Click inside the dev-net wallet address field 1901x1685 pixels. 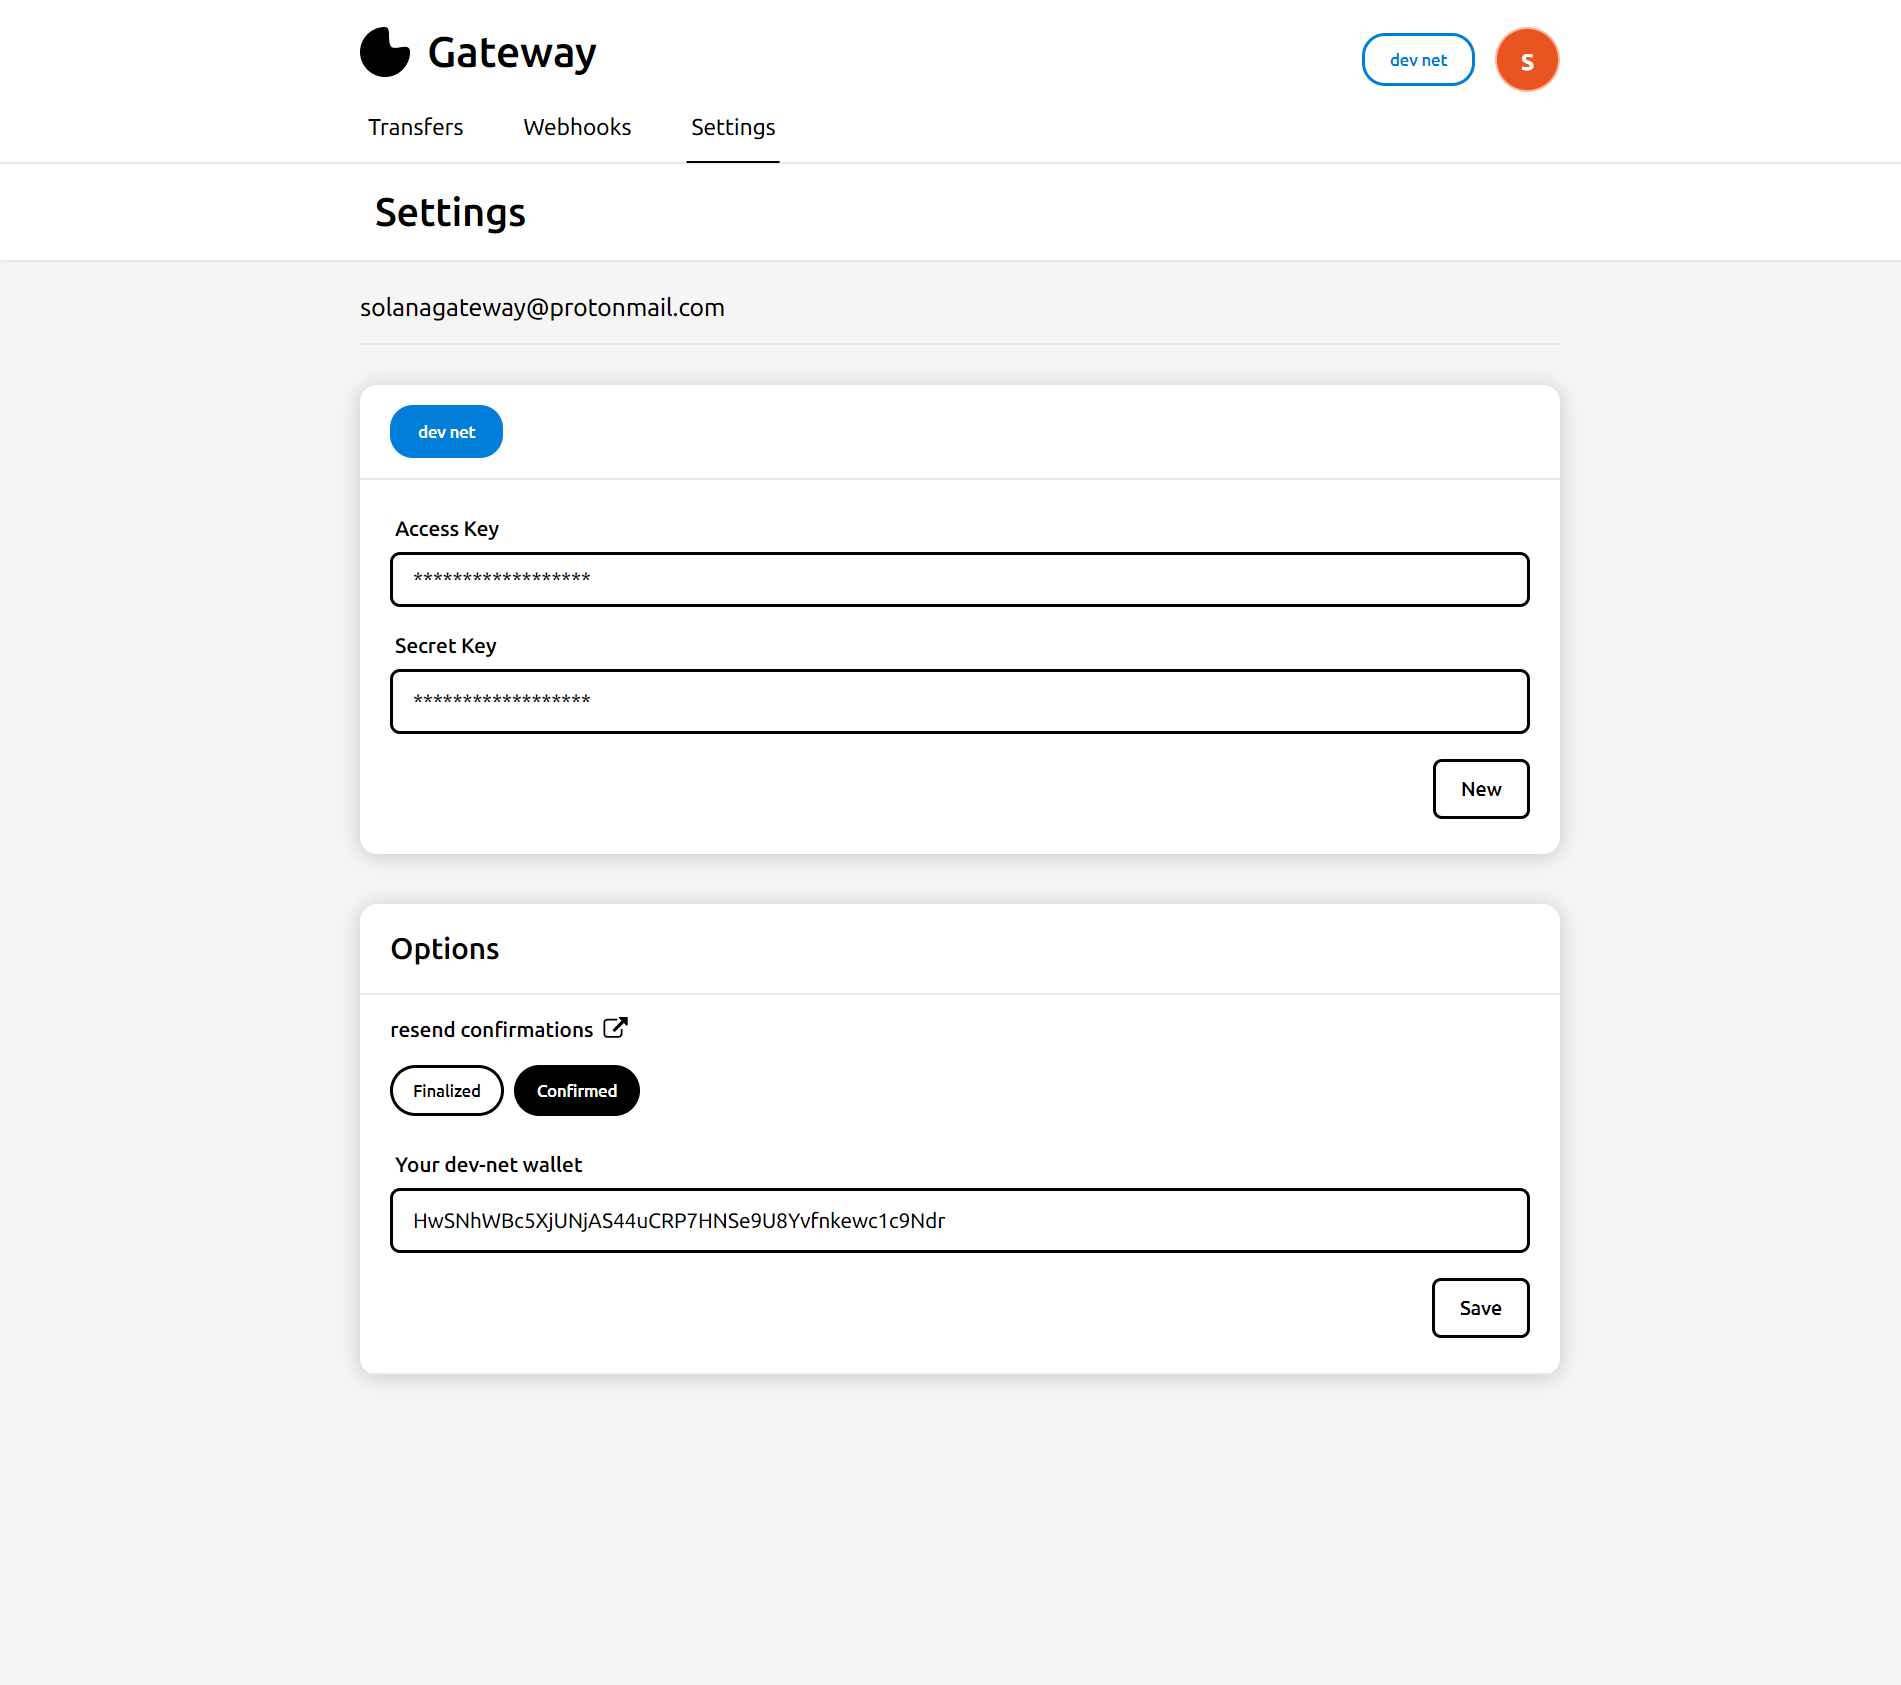click(x=959, y=1220)
